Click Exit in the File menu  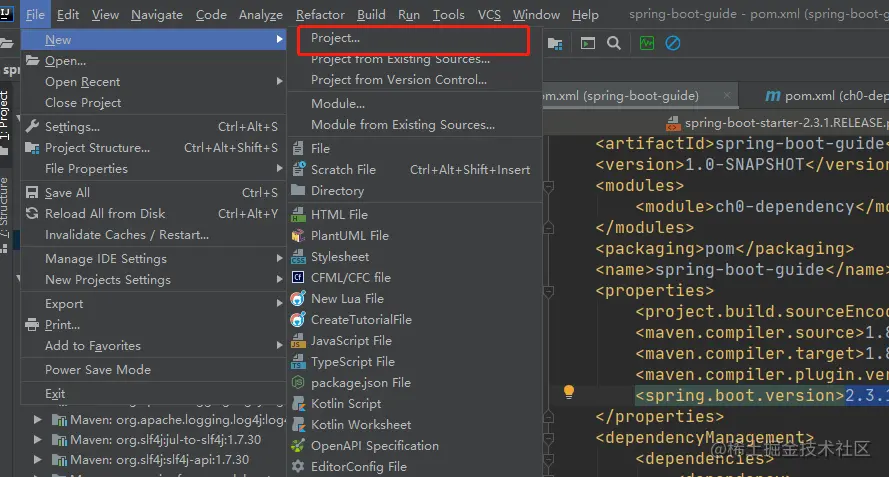pos(153,394)
